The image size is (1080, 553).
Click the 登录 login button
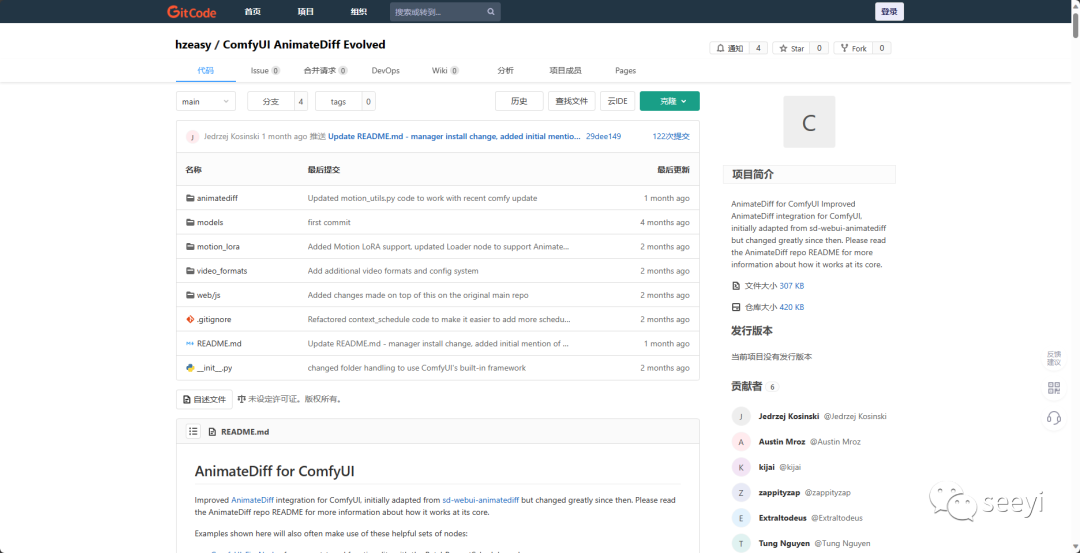click(889, 12)
